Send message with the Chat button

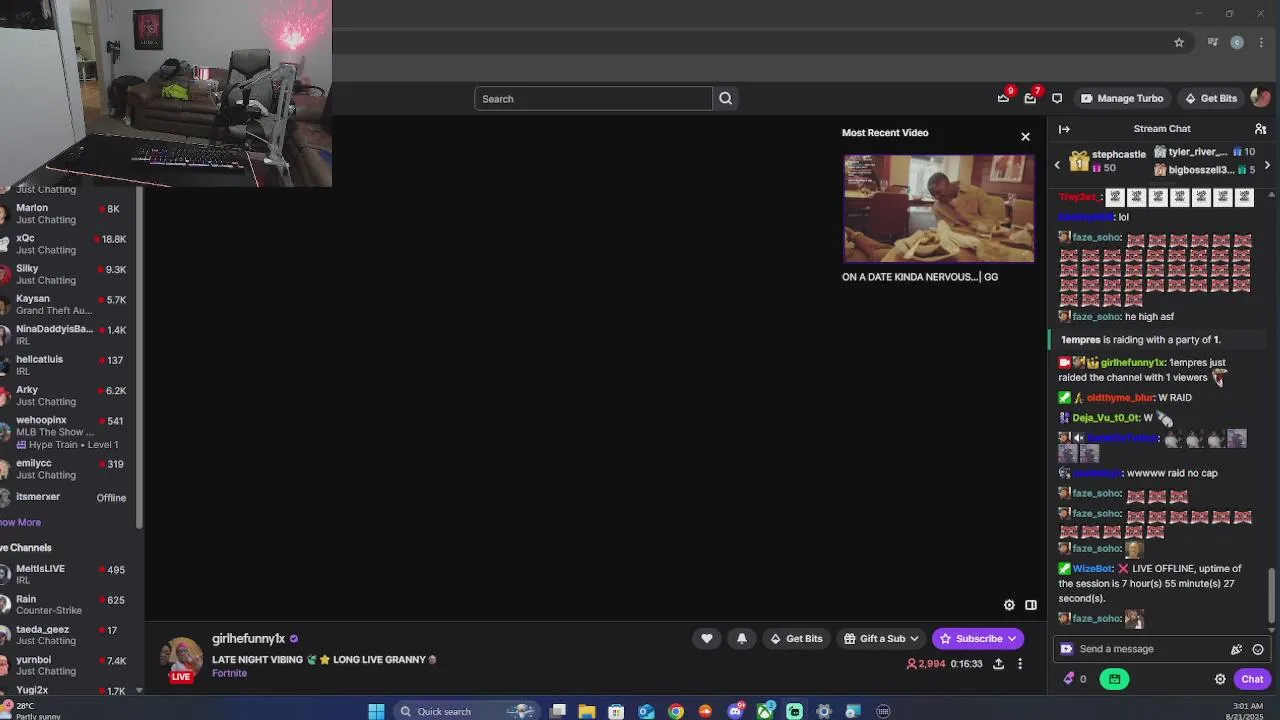tap(1253, 679)
